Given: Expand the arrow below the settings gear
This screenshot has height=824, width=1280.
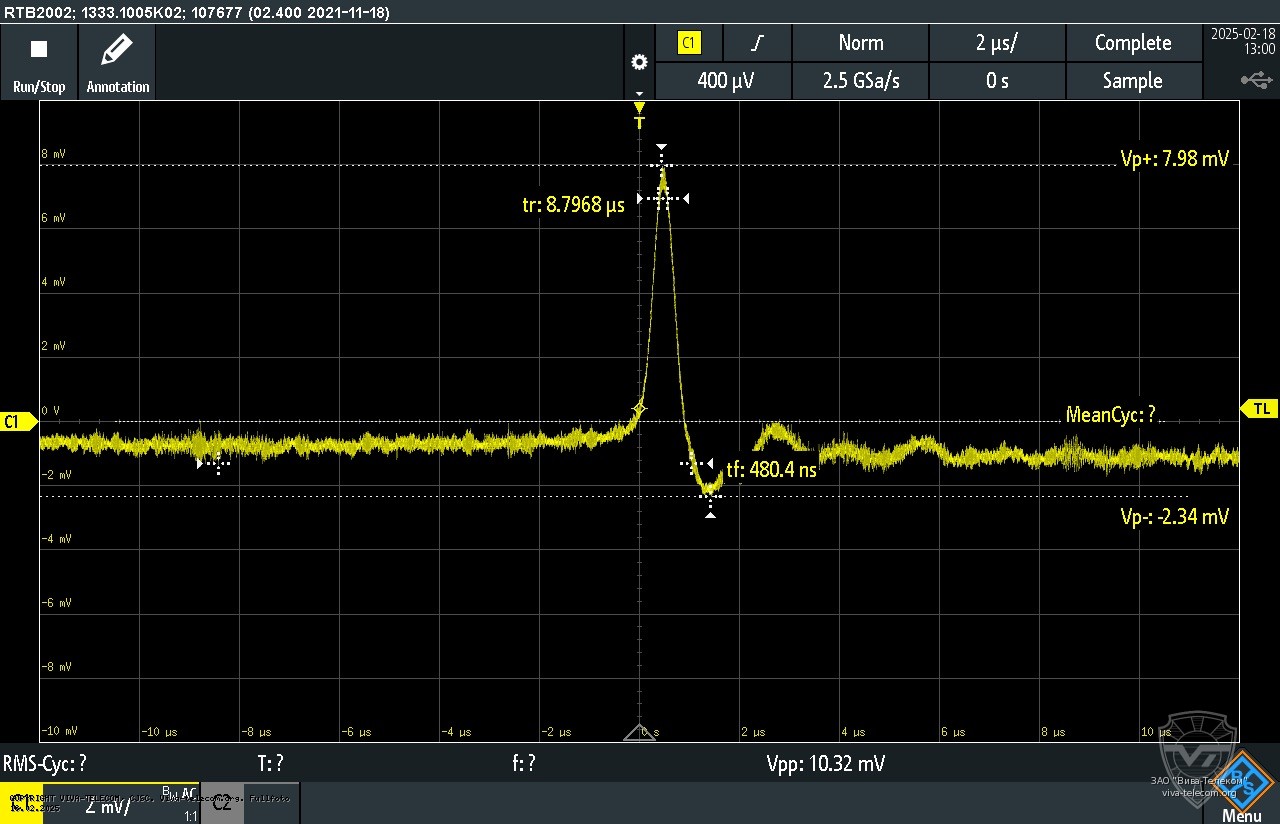Looking at the screenshot, I should [x=639, y=94].
